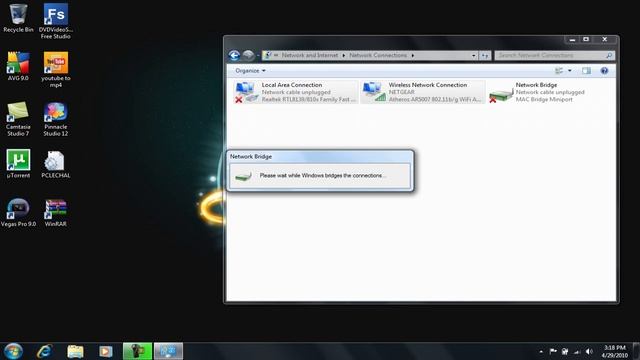The width and height of the screenshot is (640, 360).
Task: Click the Network and Internet breadcrumb
Action: pyautogui.click(x=310, y=56)
